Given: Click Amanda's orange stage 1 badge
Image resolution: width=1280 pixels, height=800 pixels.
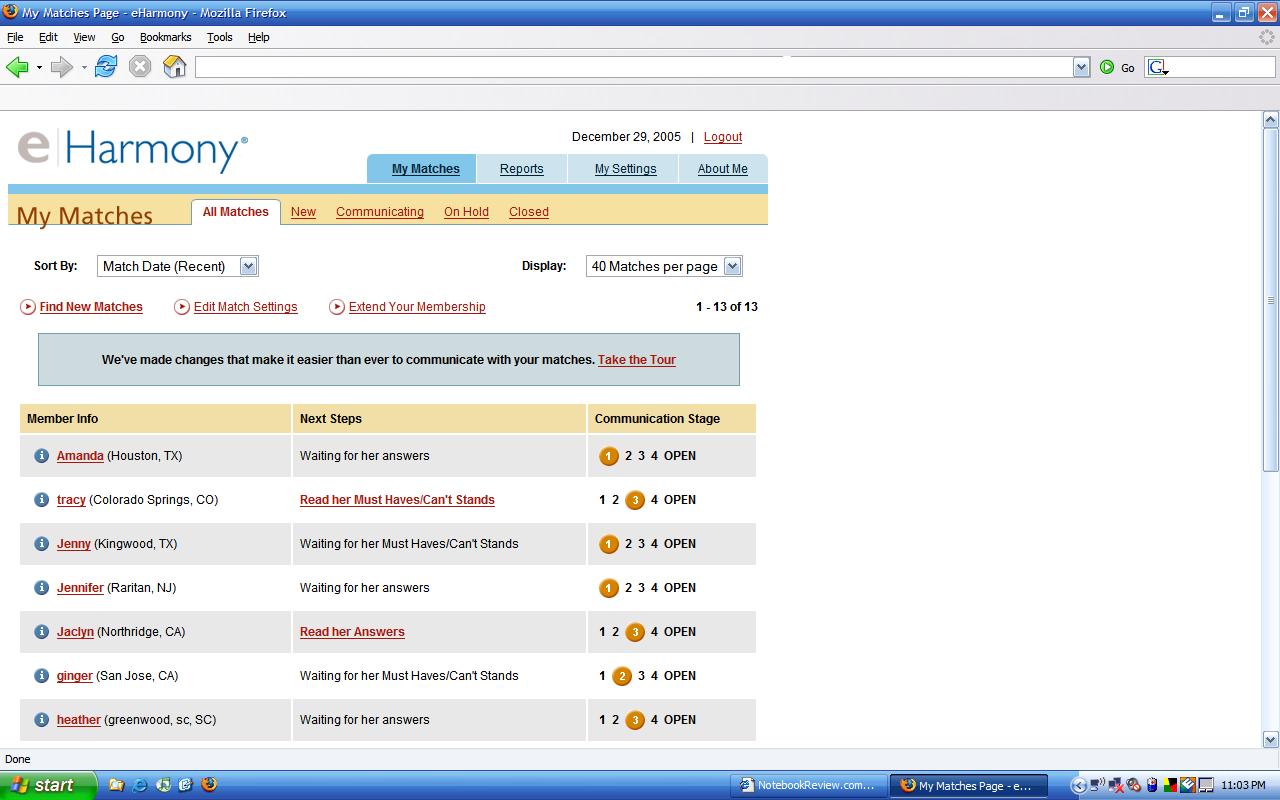Looking at the screenshot, I should click(609, 457).
